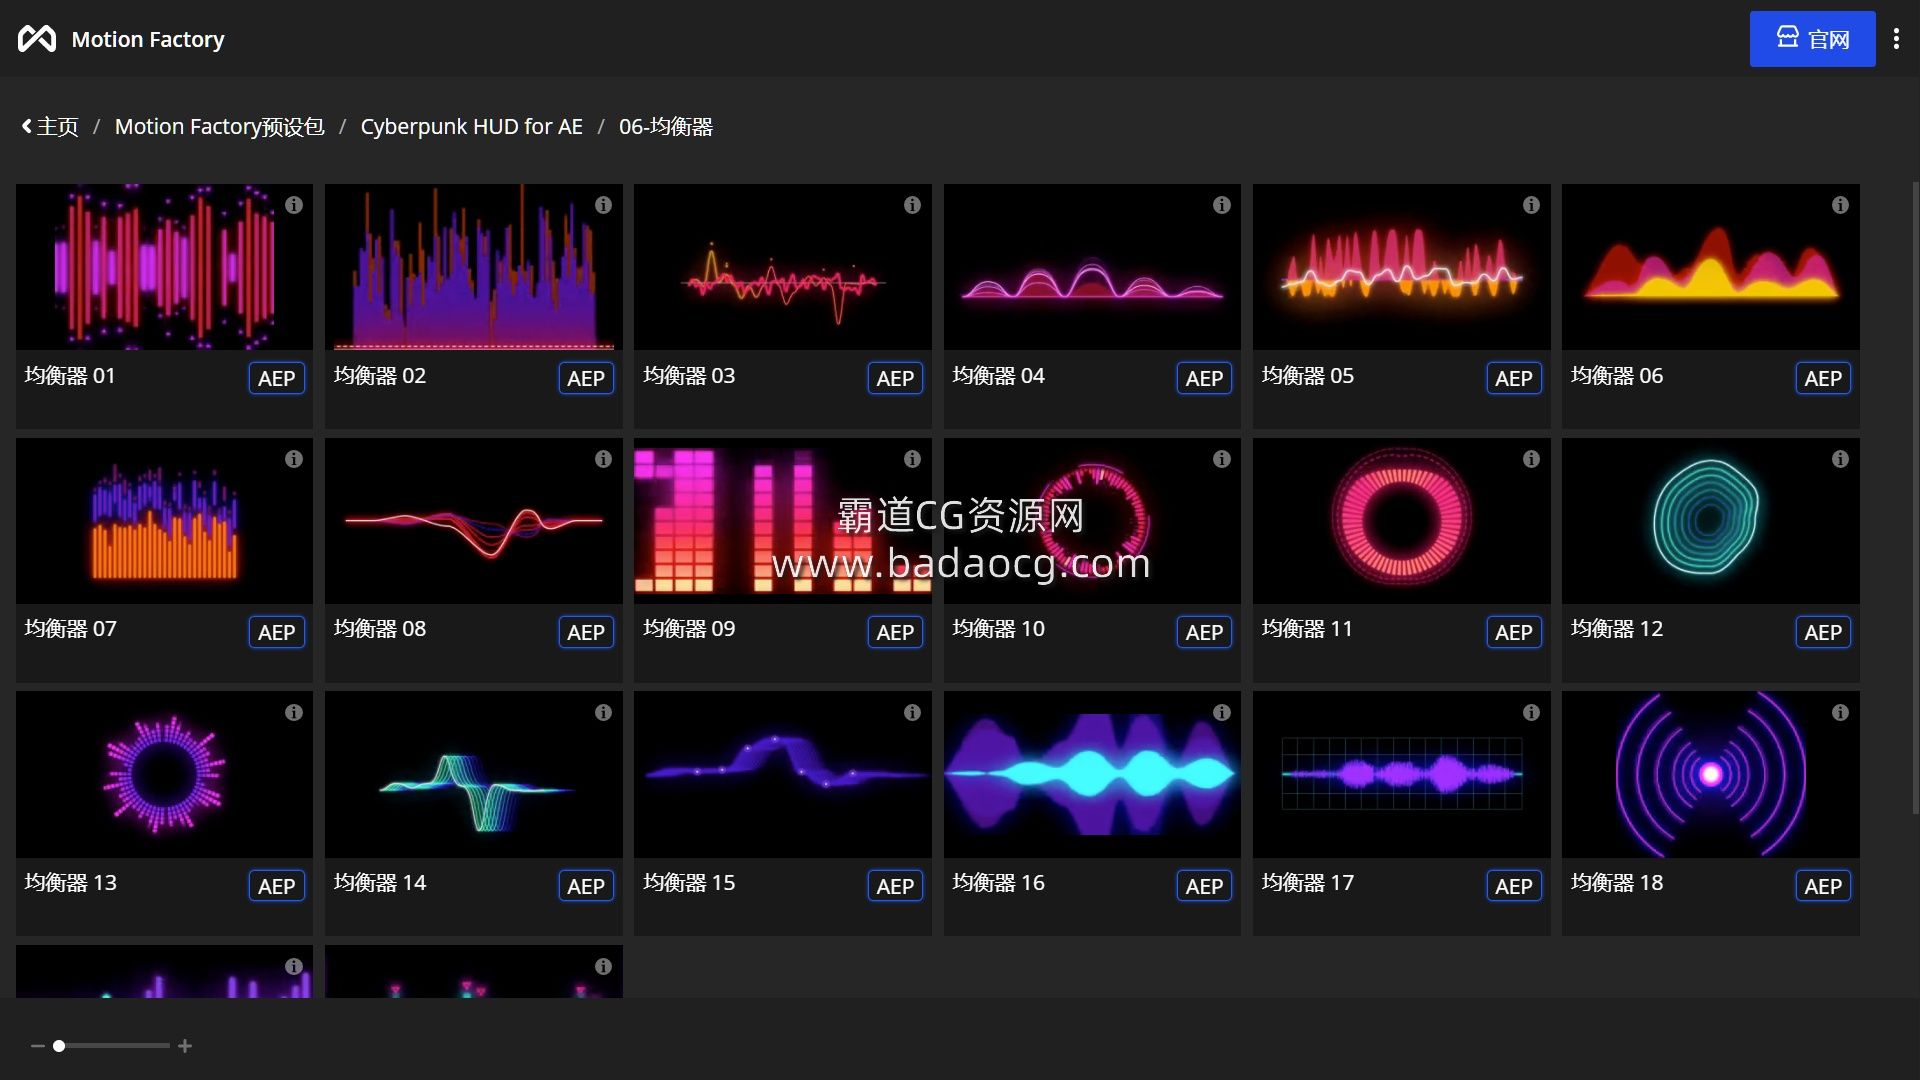Open Motion Factory预设包 breadcrumb
This screenshot has height=1080, width=1920.
(x=220, y=127)
